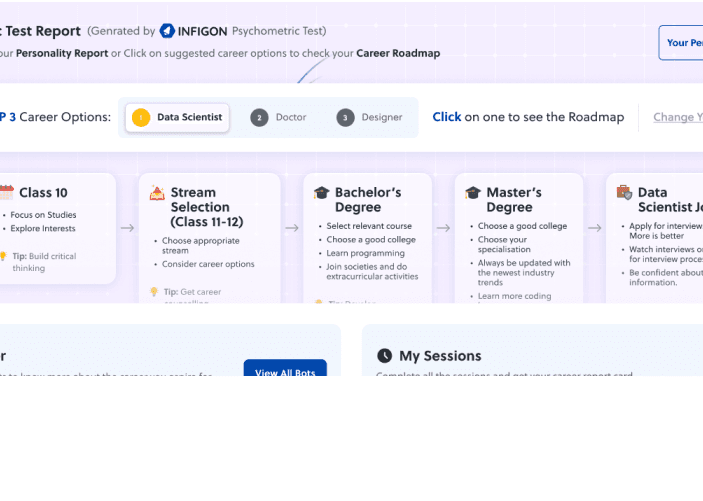Click the View All Bots button
The width and height of the screenshot is (703, 501).
tap(285, 368)
